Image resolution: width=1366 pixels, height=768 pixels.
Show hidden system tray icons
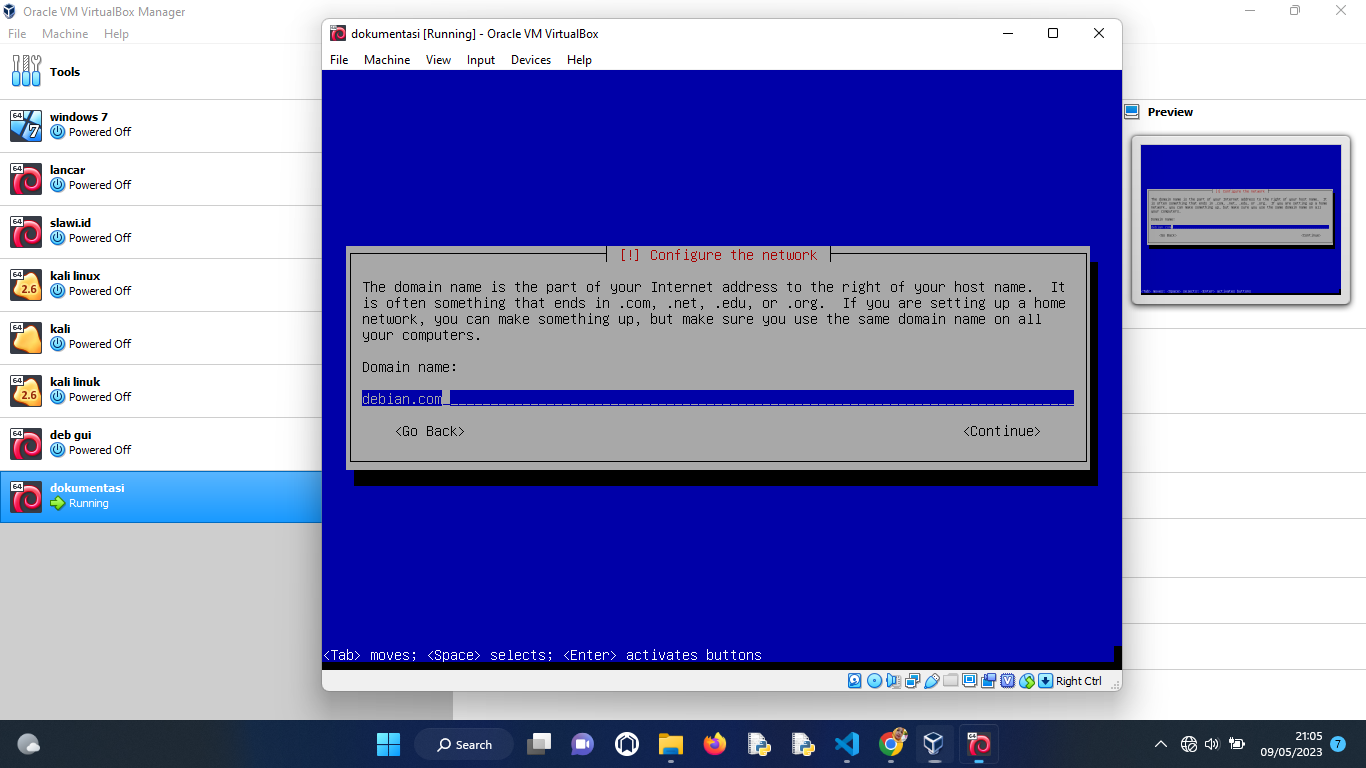pos(1161,744)
